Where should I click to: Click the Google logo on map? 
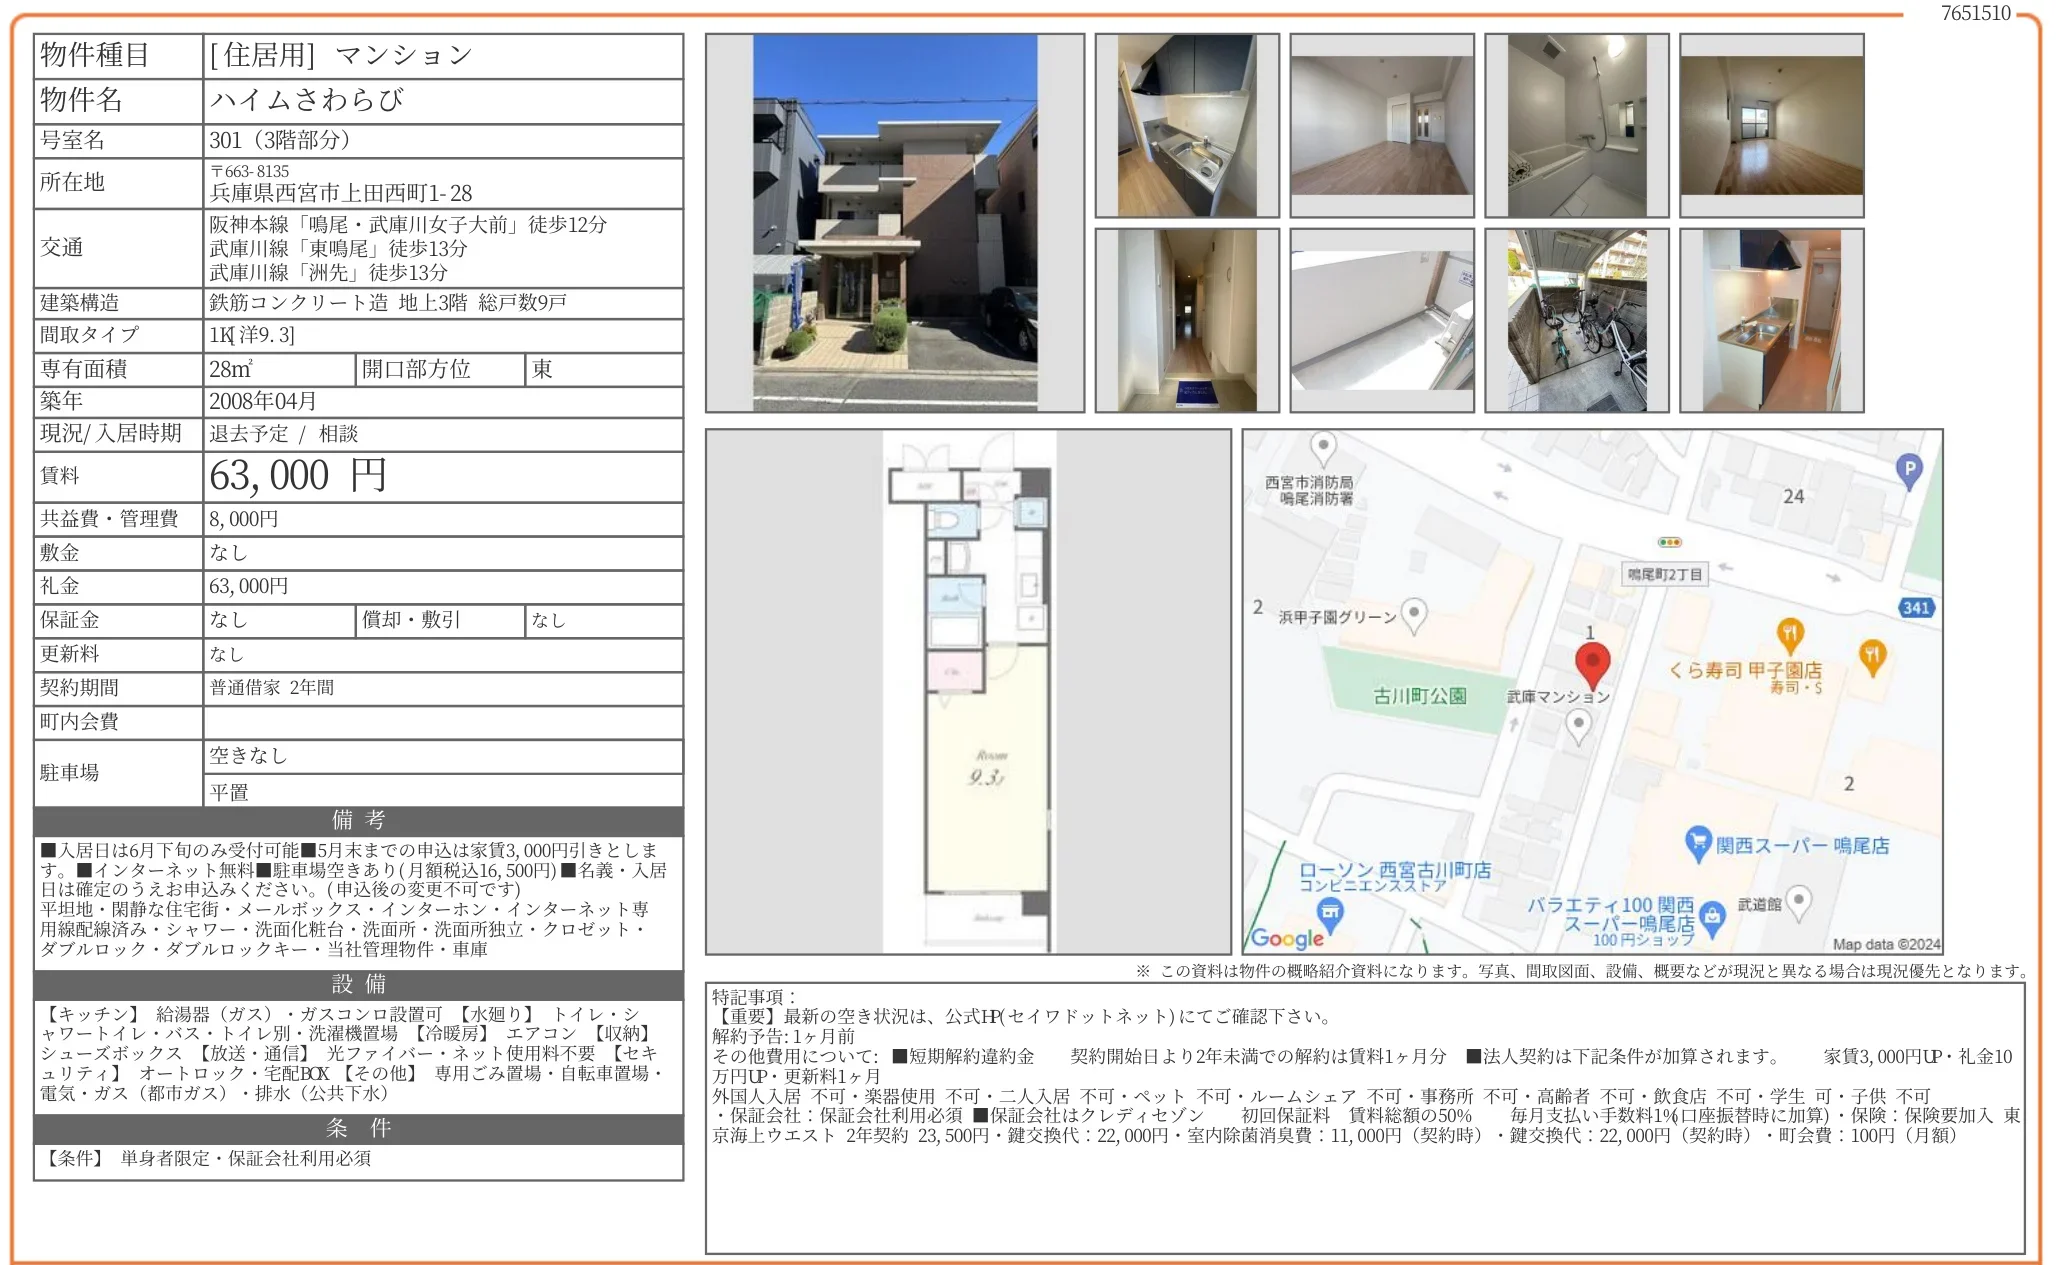click(x=1287, y=937)
